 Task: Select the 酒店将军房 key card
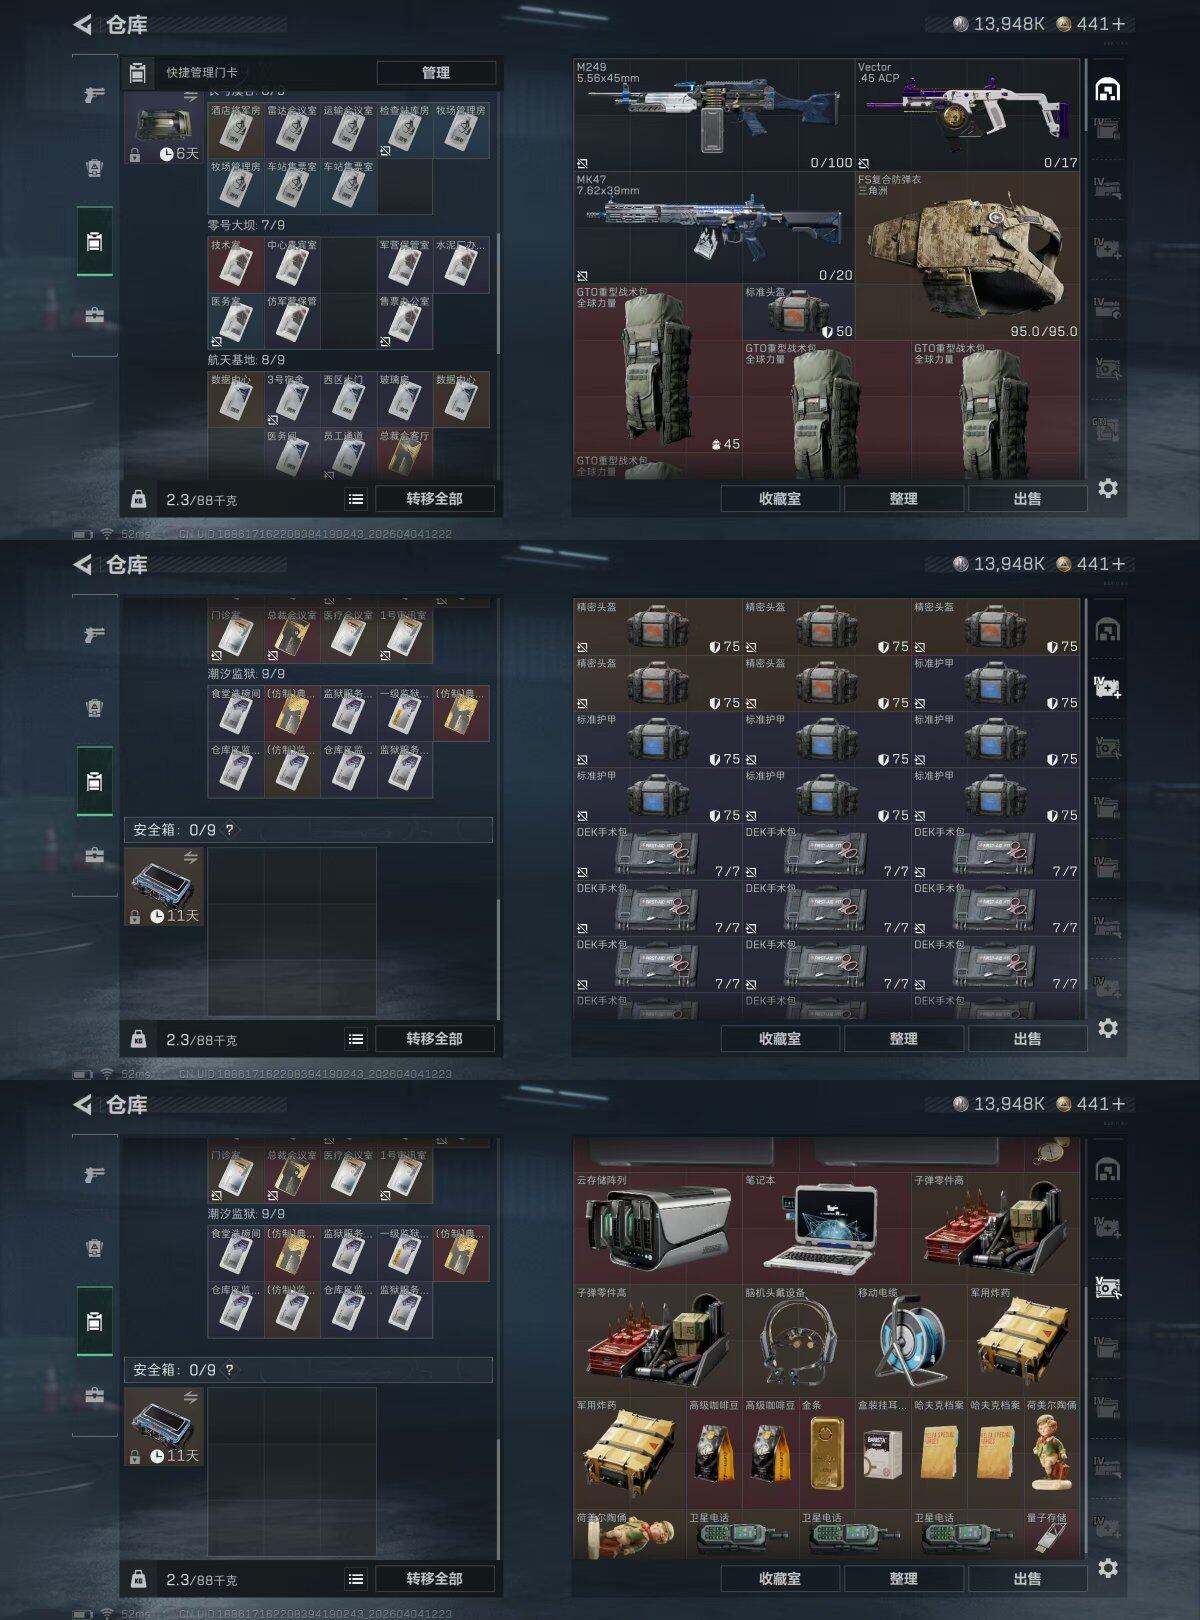[235, 130]
